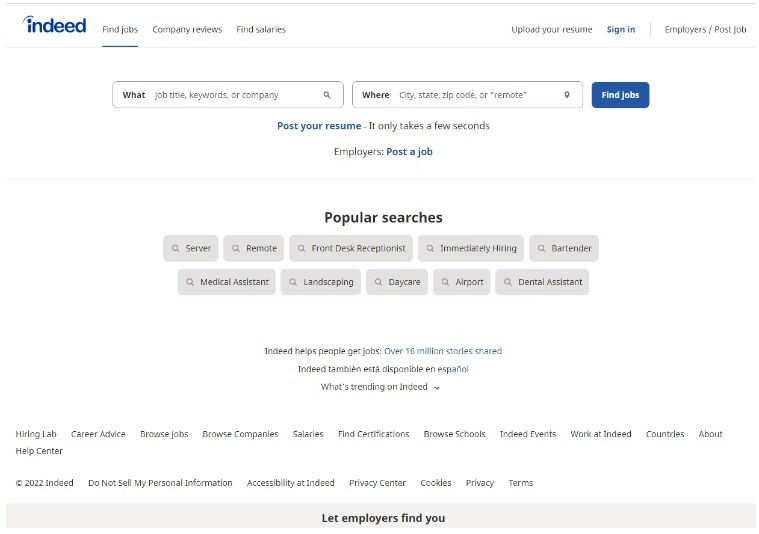Viewport: 759px width, 534px height.
Task: Click the Post your resume link
Action: click(x=319, y=126)
